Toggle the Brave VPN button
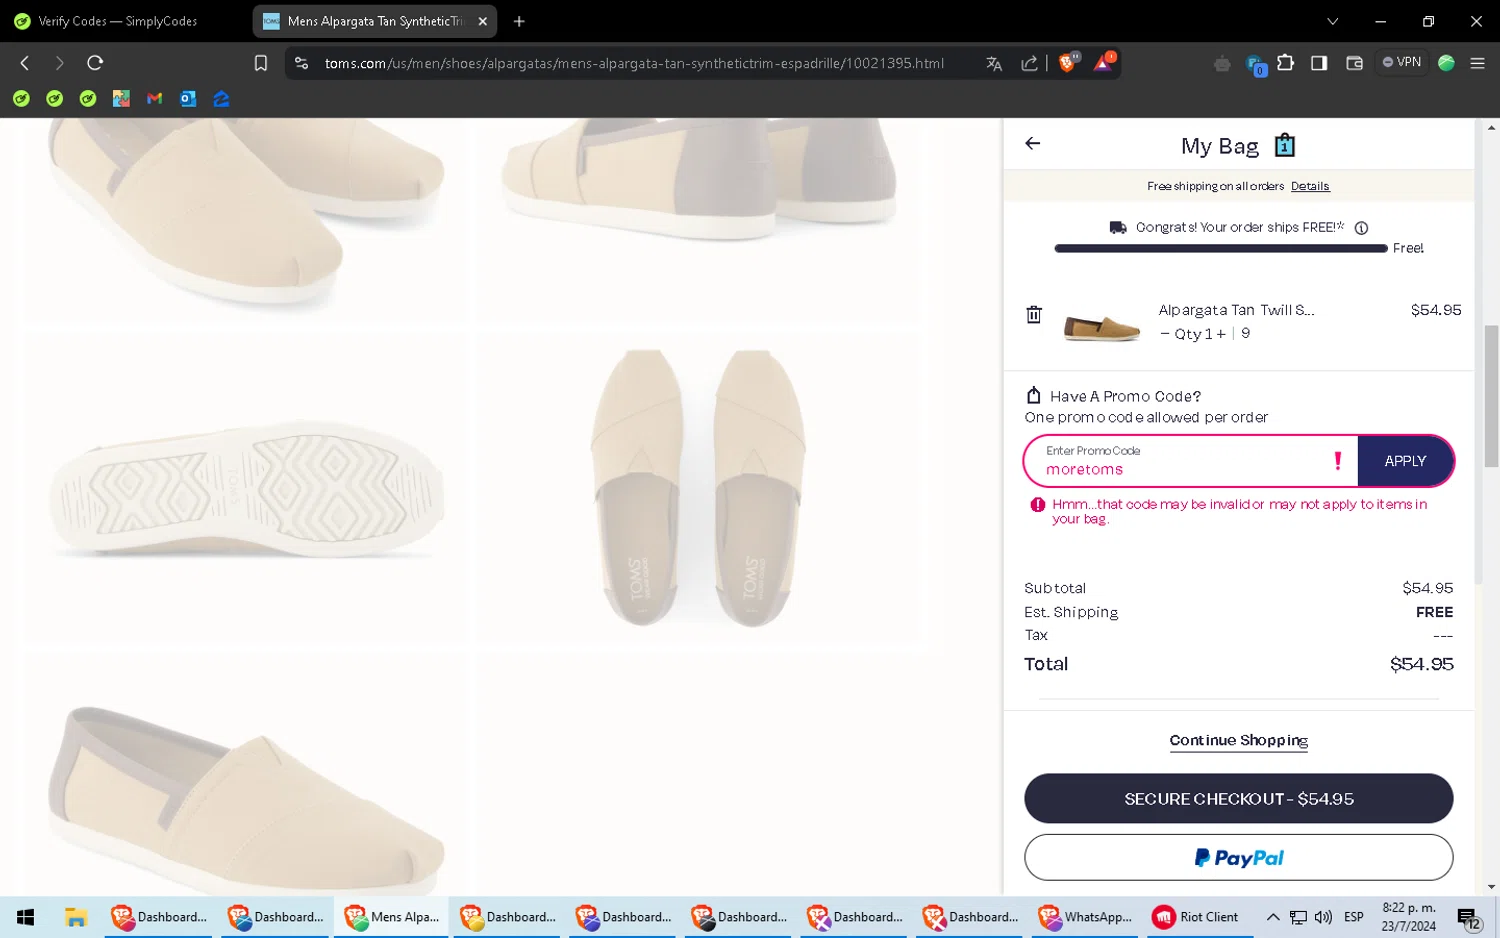Screen dimensions: 1500x938 click(1402, 62)
